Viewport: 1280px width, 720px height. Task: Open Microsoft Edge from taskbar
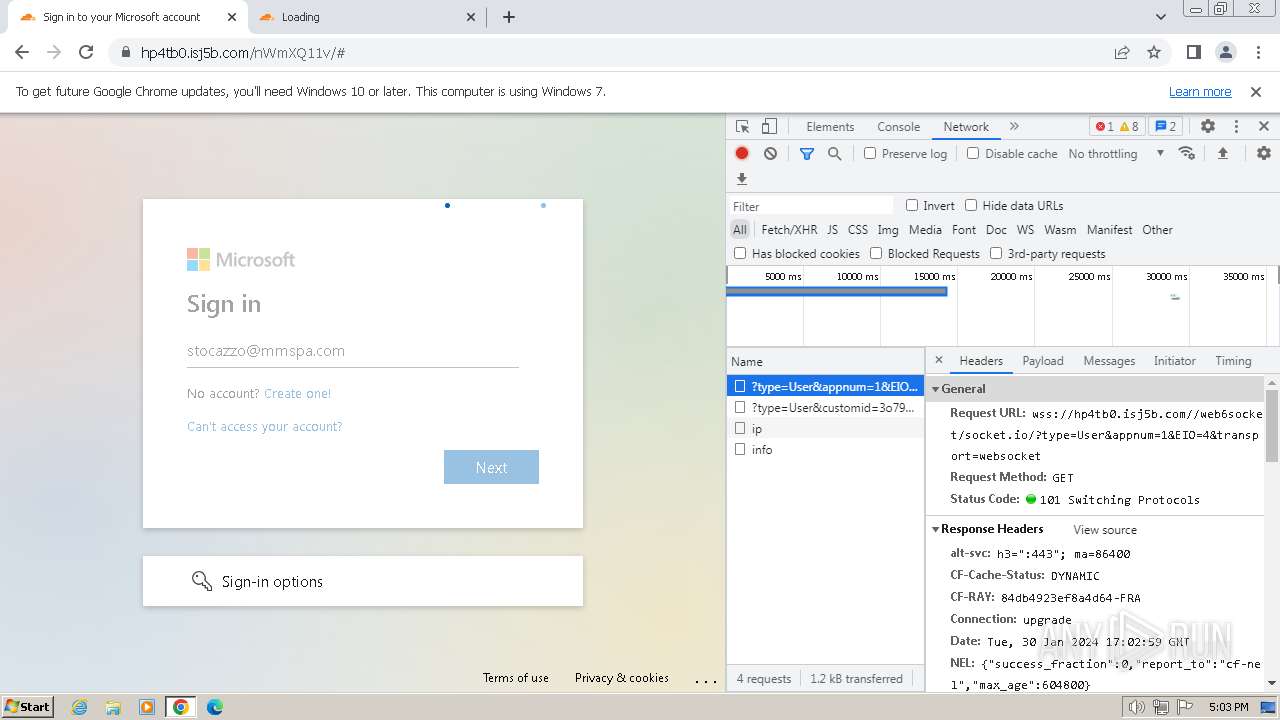215,707
